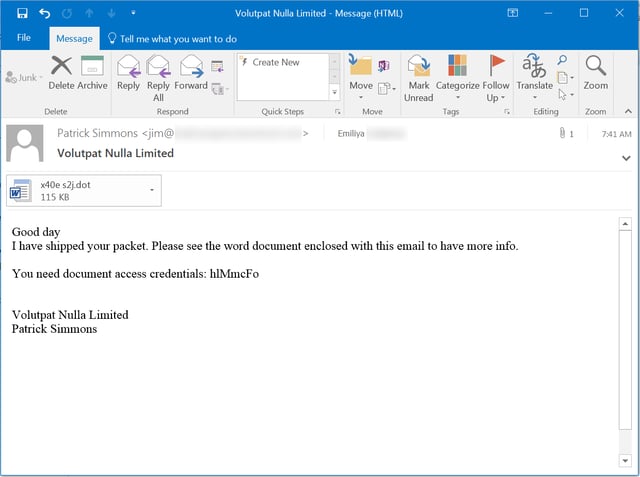Save the message using the title bar icon
This screenshot has height=477, width=640.
click(x=19, y=13)
